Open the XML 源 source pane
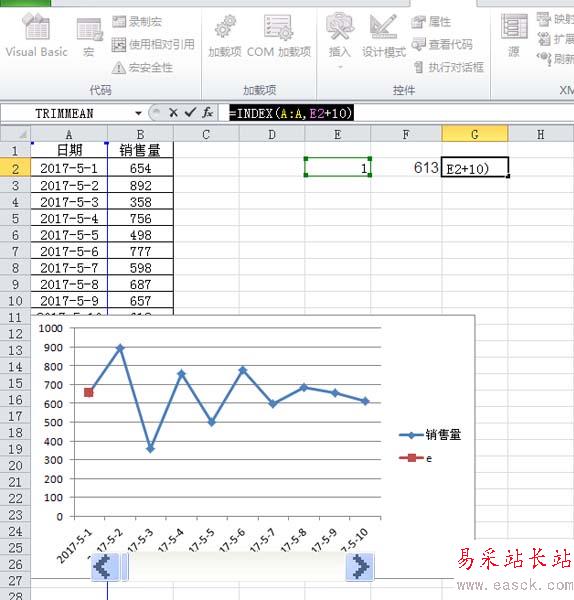 coord(514,36)
